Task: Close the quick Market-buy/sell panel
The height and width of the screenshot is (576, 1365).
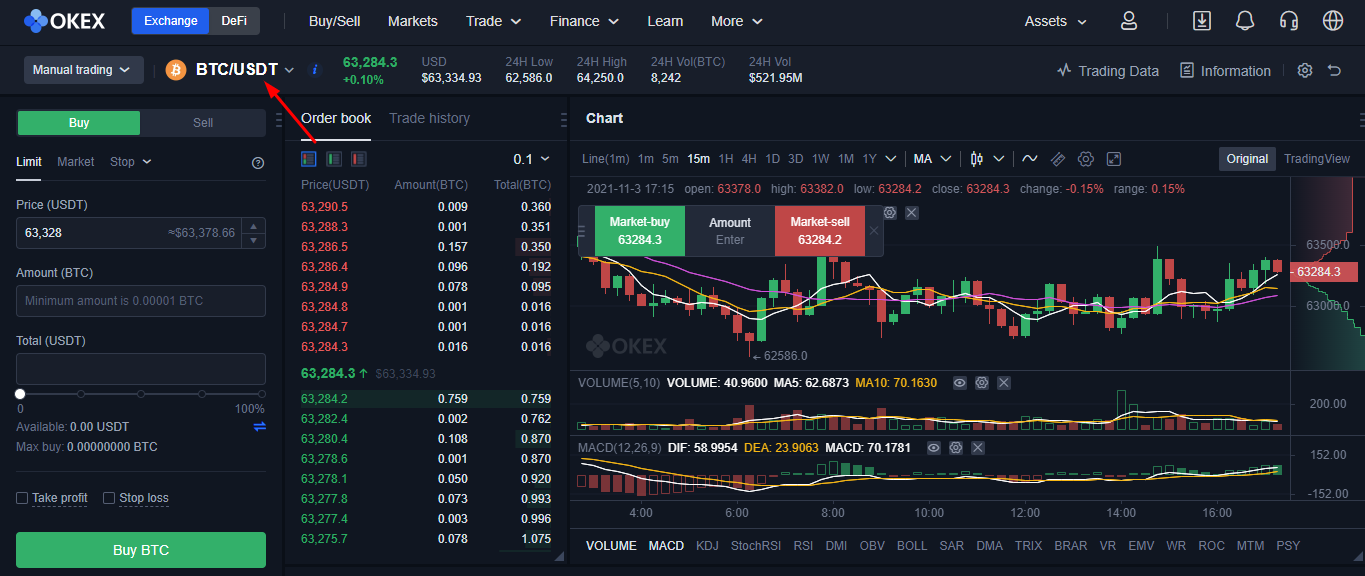Action: [874, 231]
